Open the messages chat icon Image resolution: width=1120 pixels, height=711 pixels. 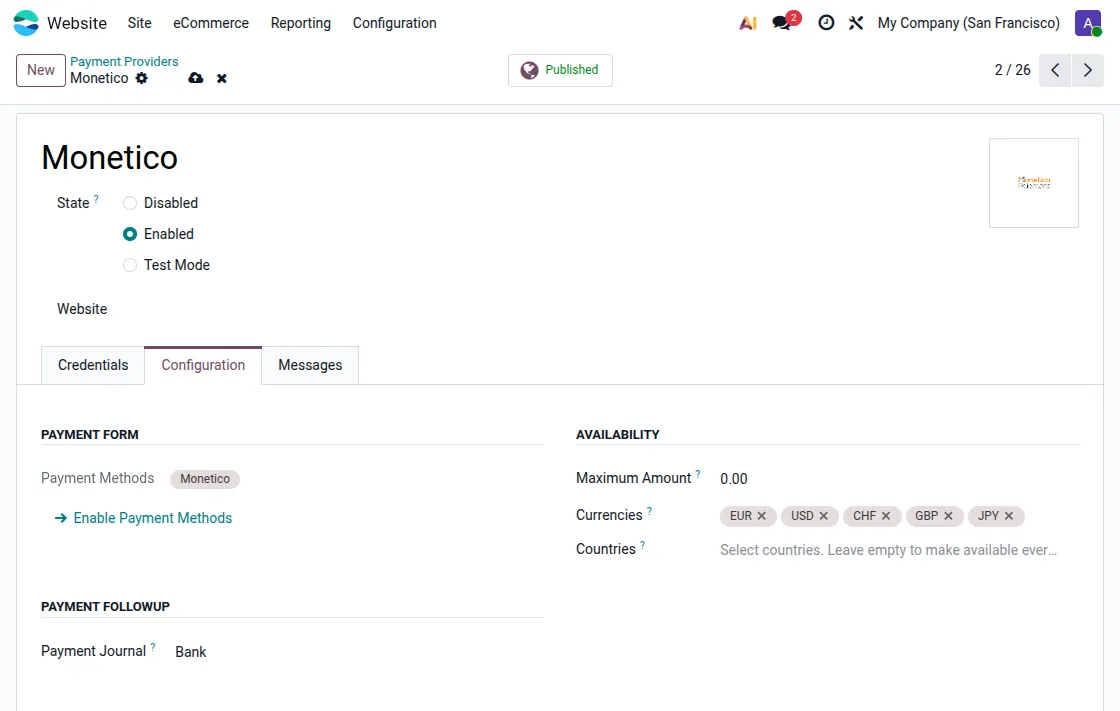(x=782, y=23)
